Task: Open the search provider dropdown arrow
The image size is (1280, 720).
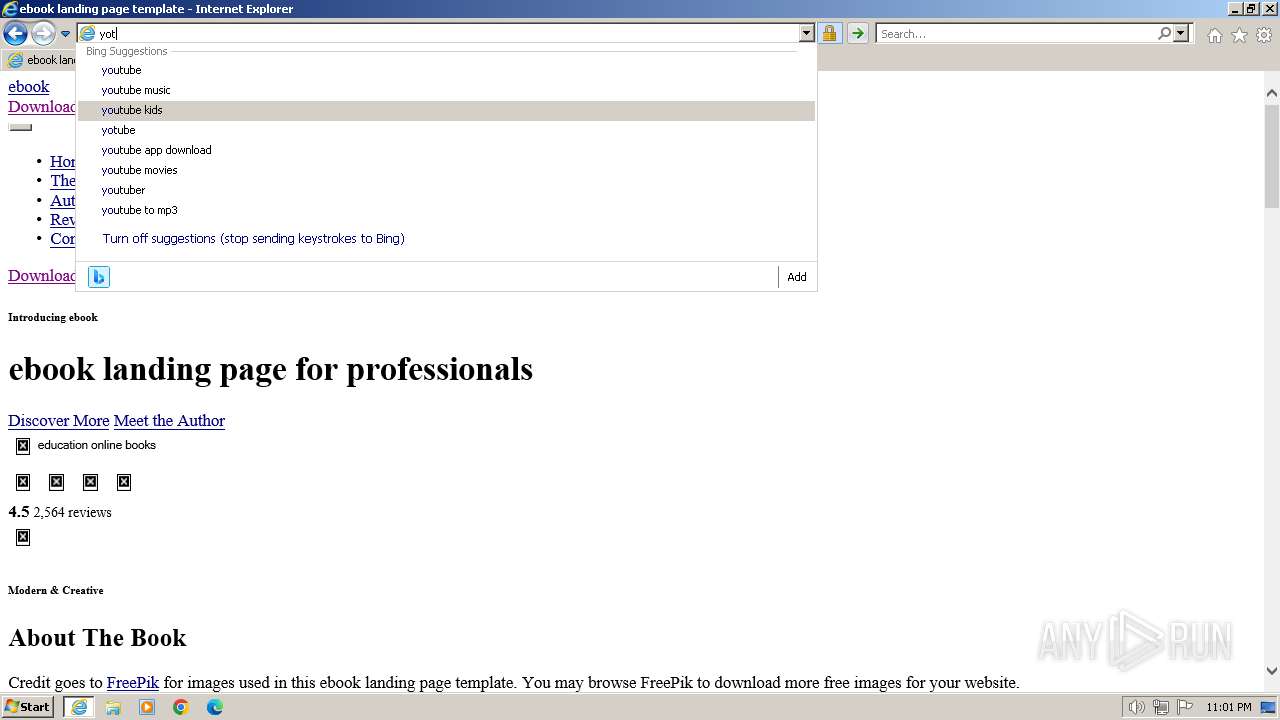Action: tap(1181, 34)
